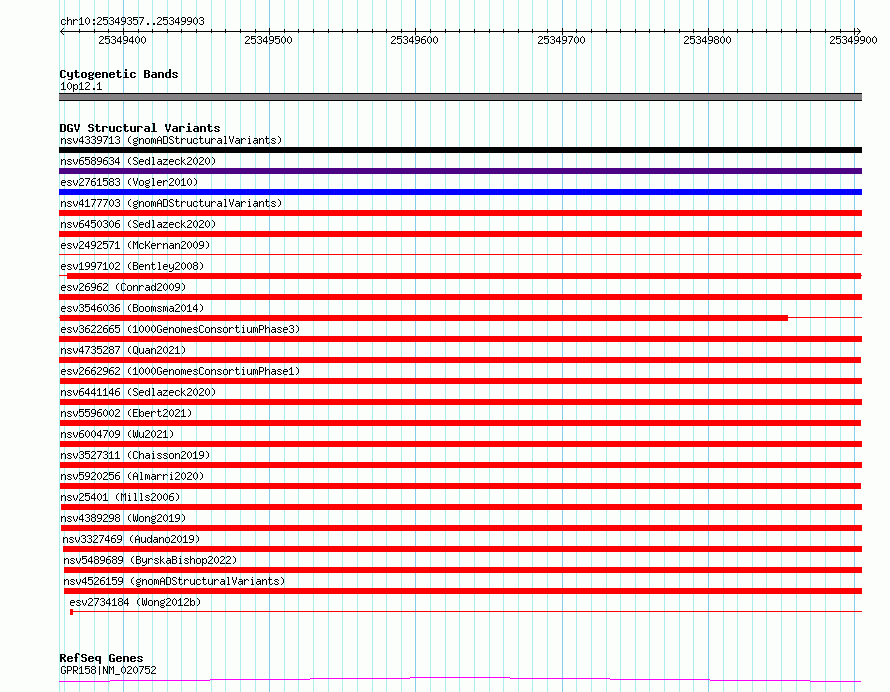The image size is (890, 692).
Task: Select variant esv3546036 (Boomsma2014) label
Action: 132,308
